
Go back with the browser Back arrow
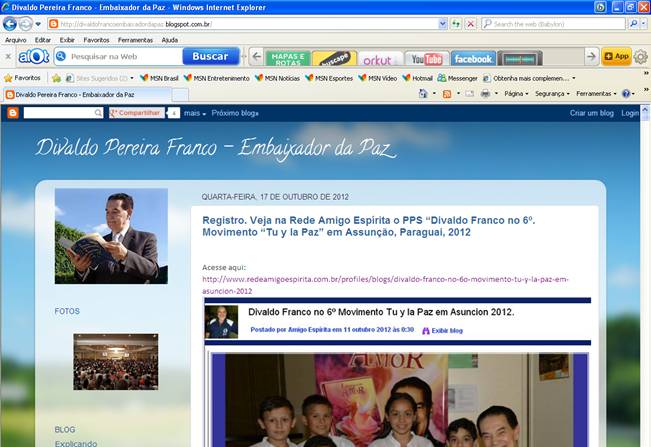click(x=10, y=24)
